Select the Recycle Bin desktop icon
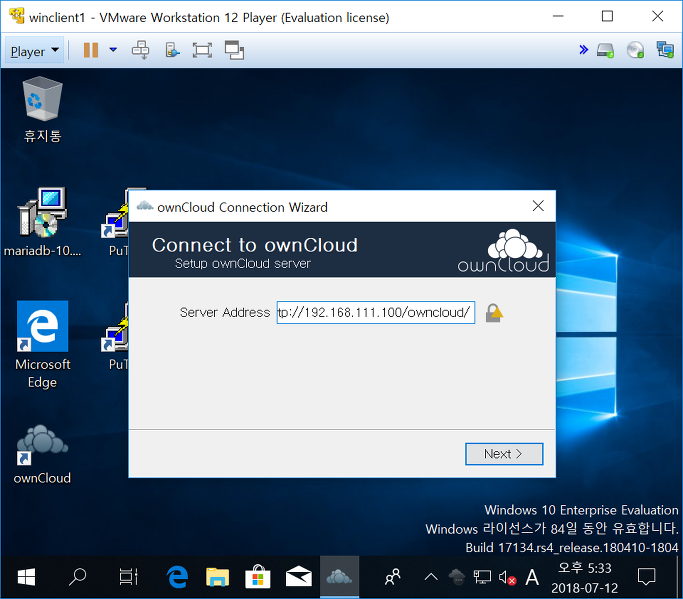 [42, 110]
